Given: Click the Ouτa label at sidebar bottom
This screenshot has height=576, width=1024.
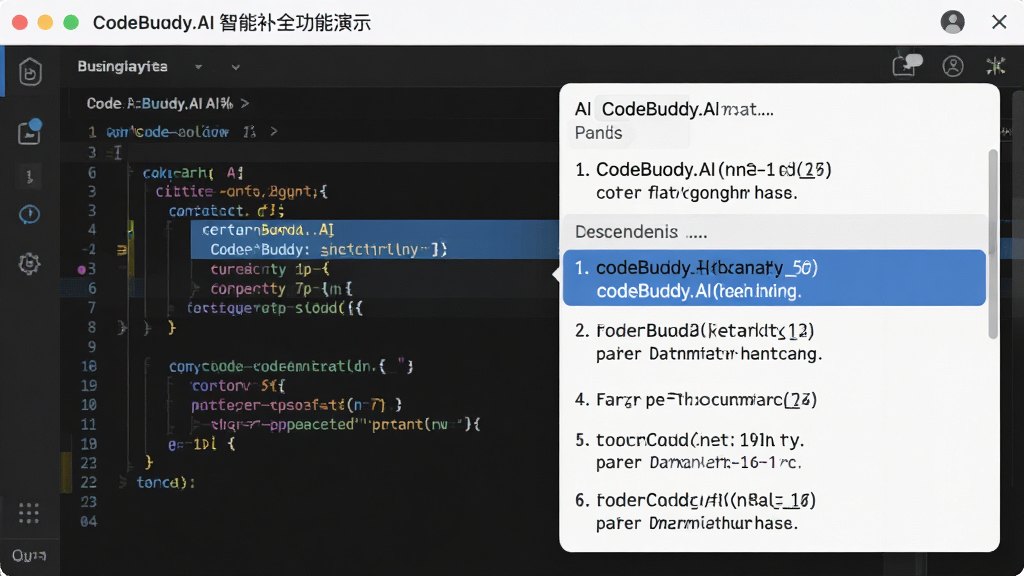Looking at the screenshot, I should (29, 556).
